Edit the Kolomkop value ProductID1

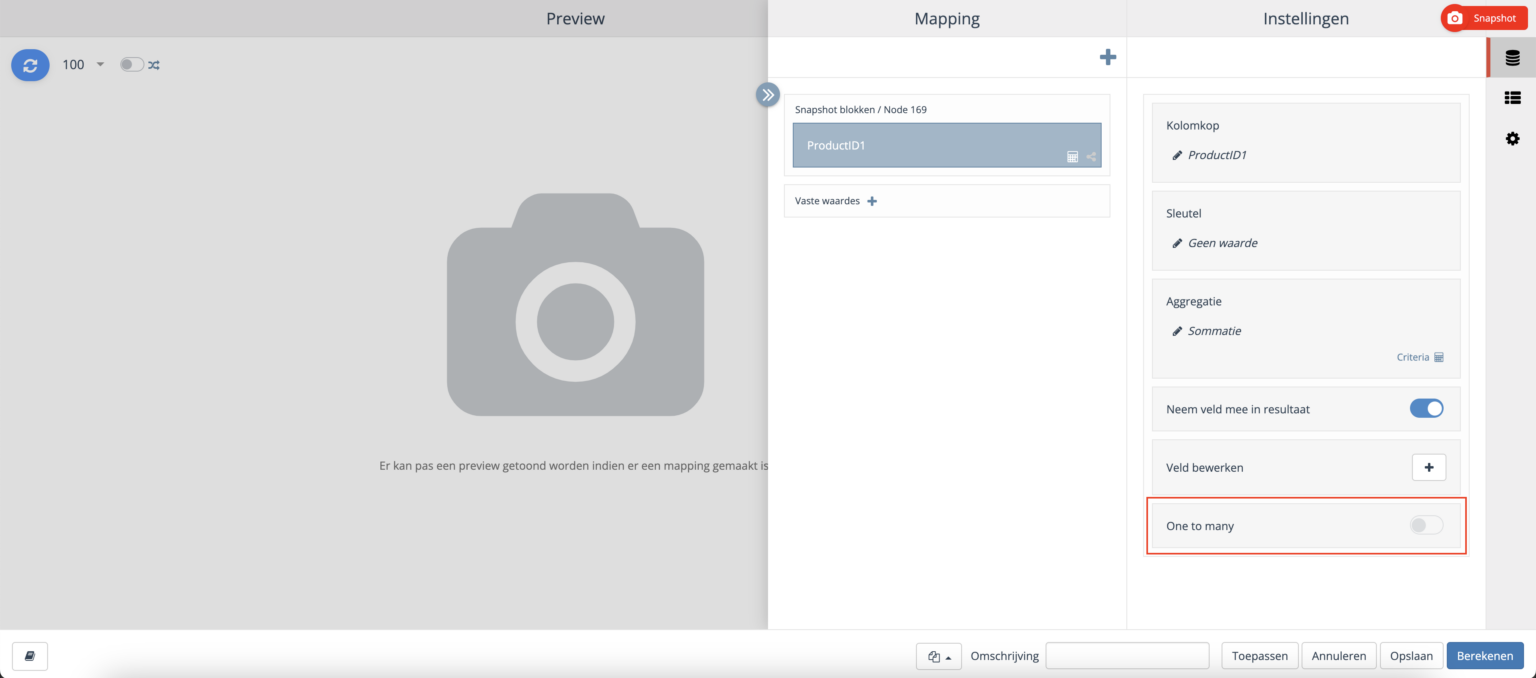tap(1217, 155)
